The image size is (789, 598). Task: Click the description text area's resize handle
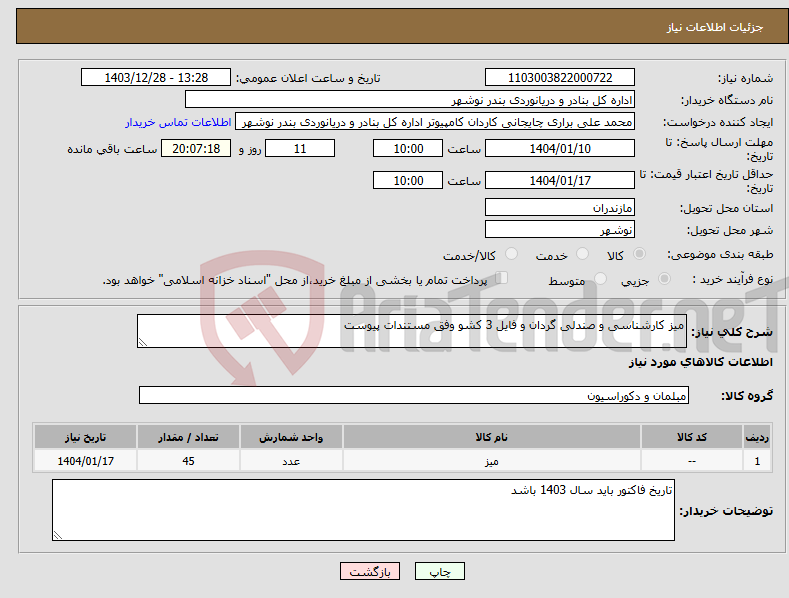click(143, 342)
